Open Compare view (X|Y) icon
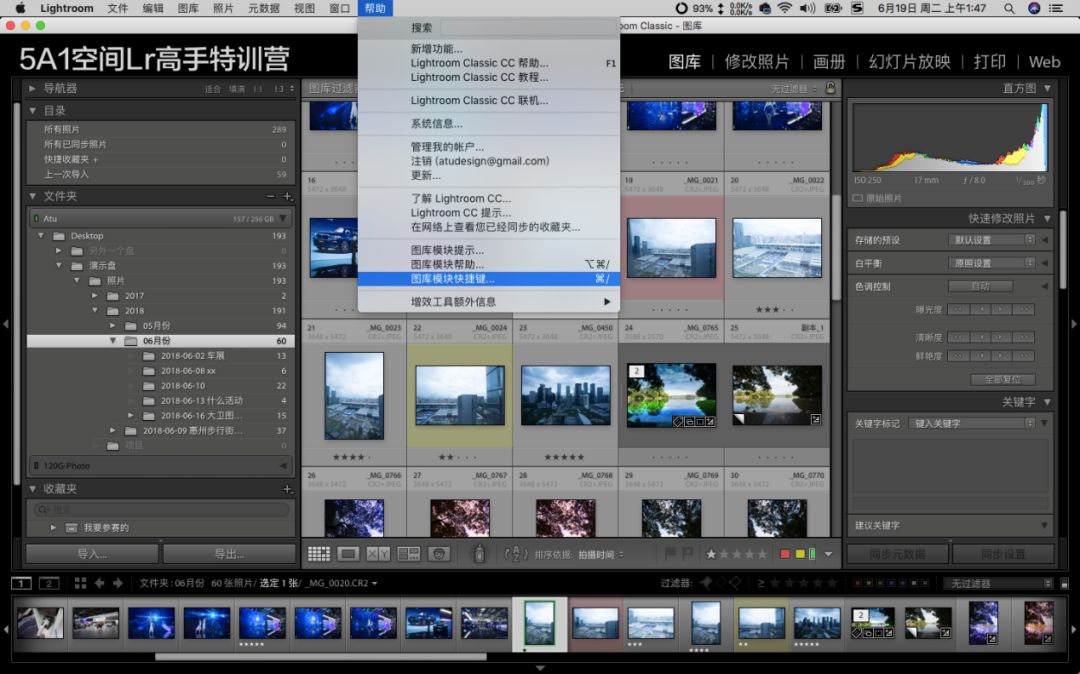This screenshot has width=1080, height=674. [378, 554]
